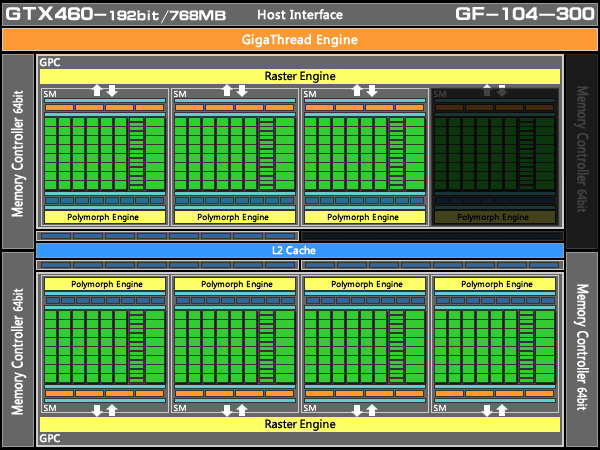This screenshot has height=450, width=600.
Task: Select the Host Interface label
Action: pos(300,15)
